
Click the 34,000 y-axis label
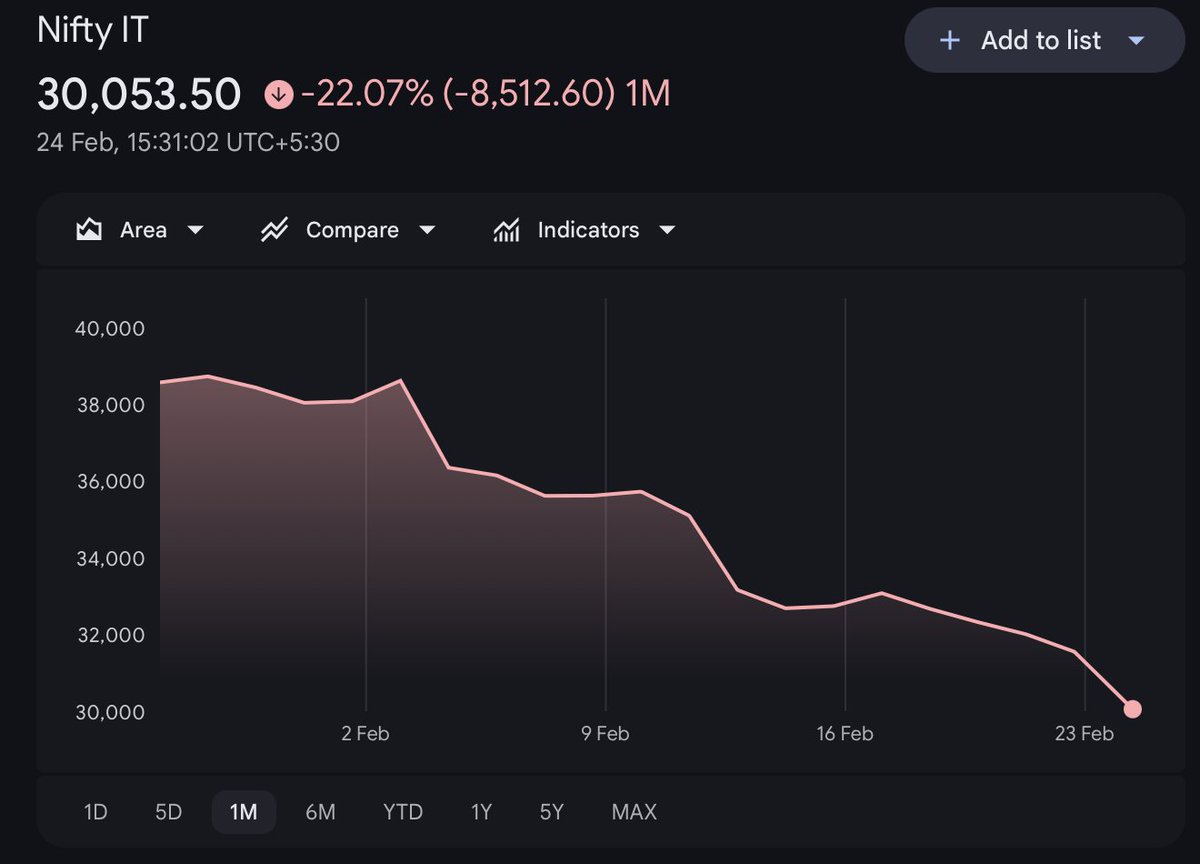coord(110,559)
